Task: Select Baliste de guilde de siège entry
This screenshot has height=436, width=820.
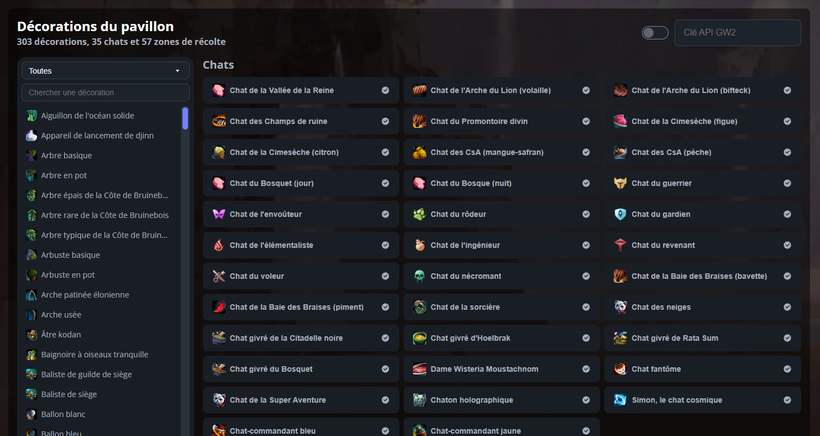Action: point(86,374)
